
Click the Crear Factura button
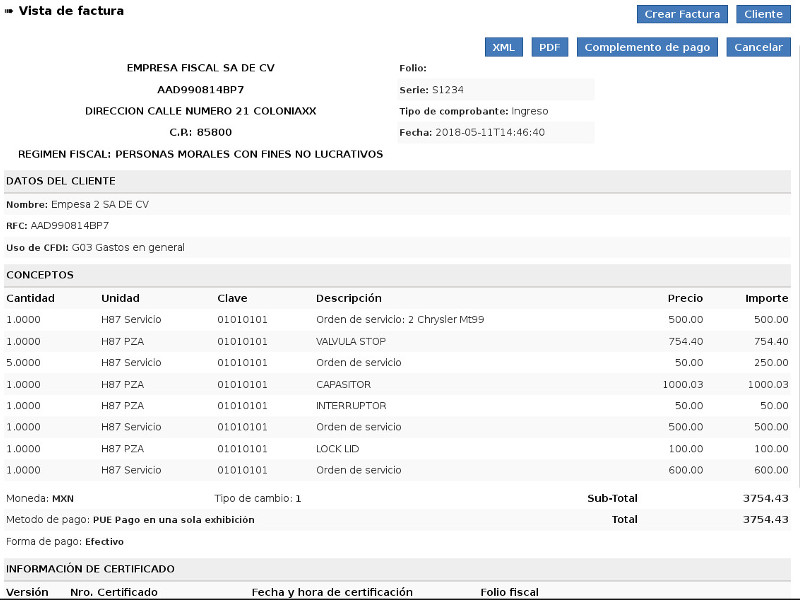(682, 14)
